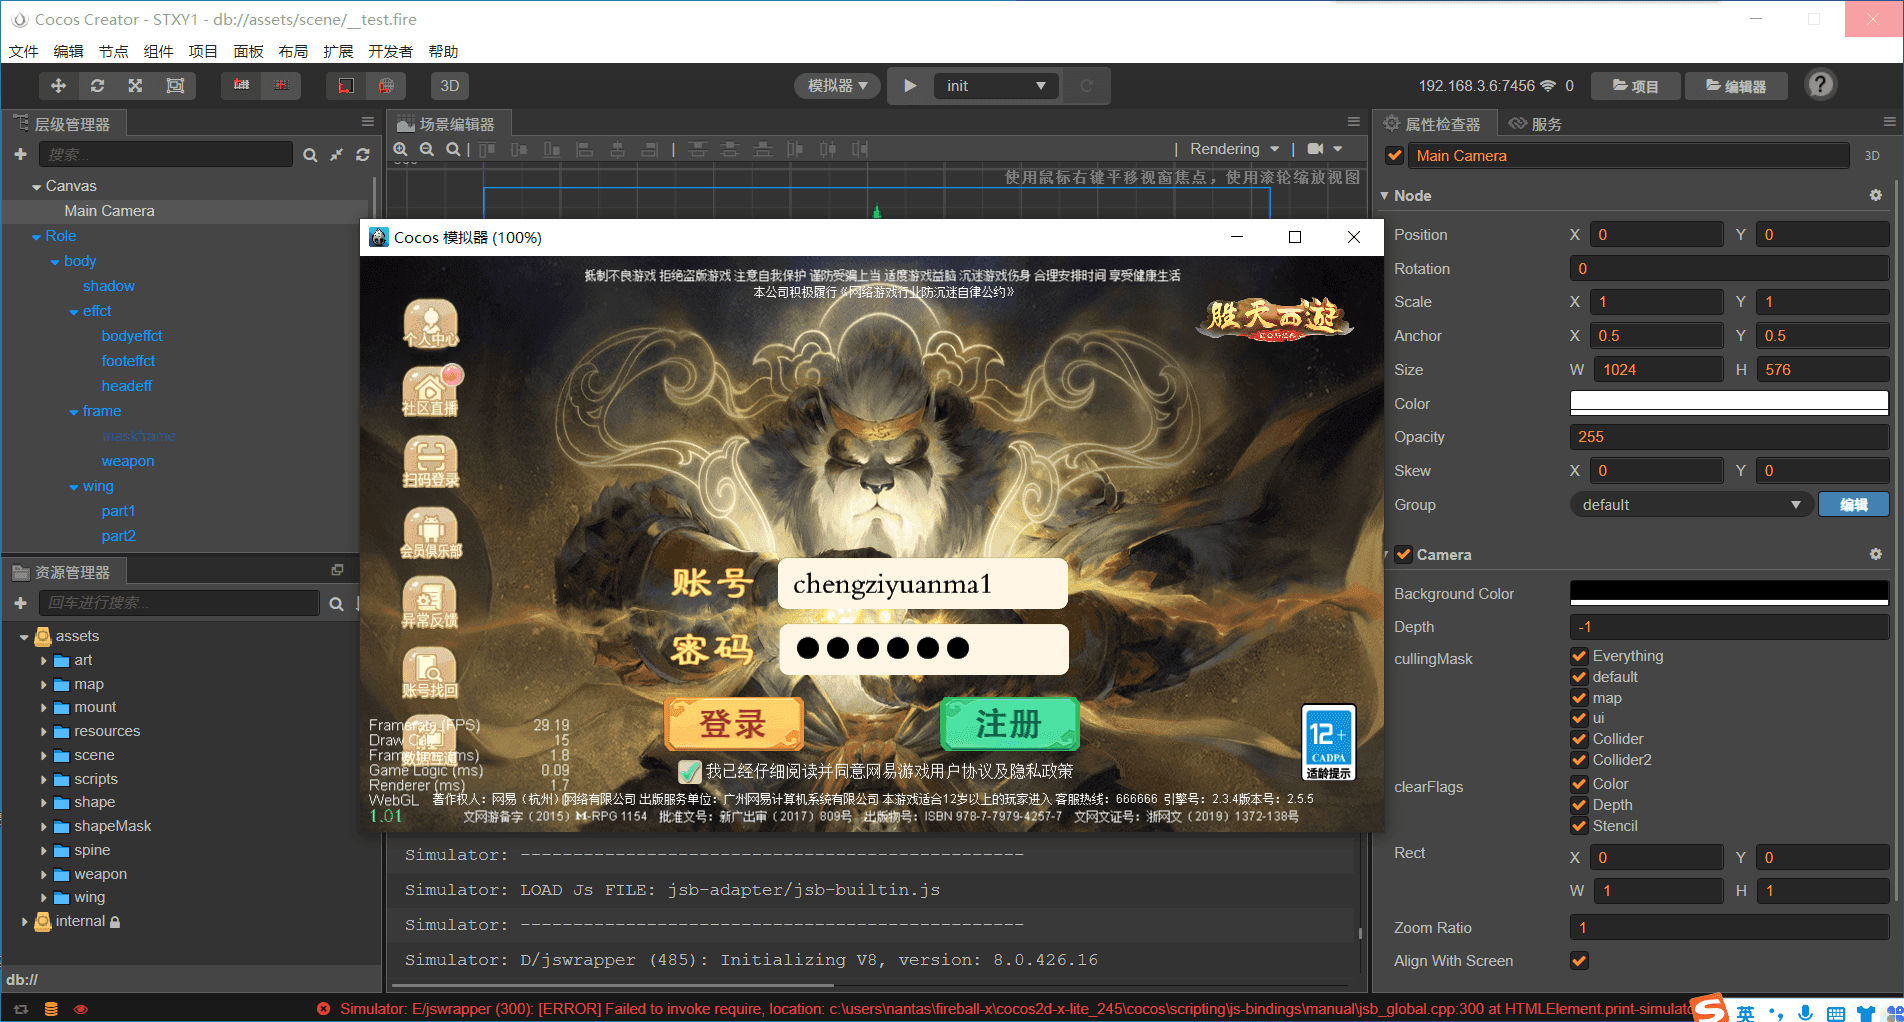The height and width of the screenshot is (1022, 1904).
Task: Add a node in hierarchy panel
Action: [x=20, y=154]
